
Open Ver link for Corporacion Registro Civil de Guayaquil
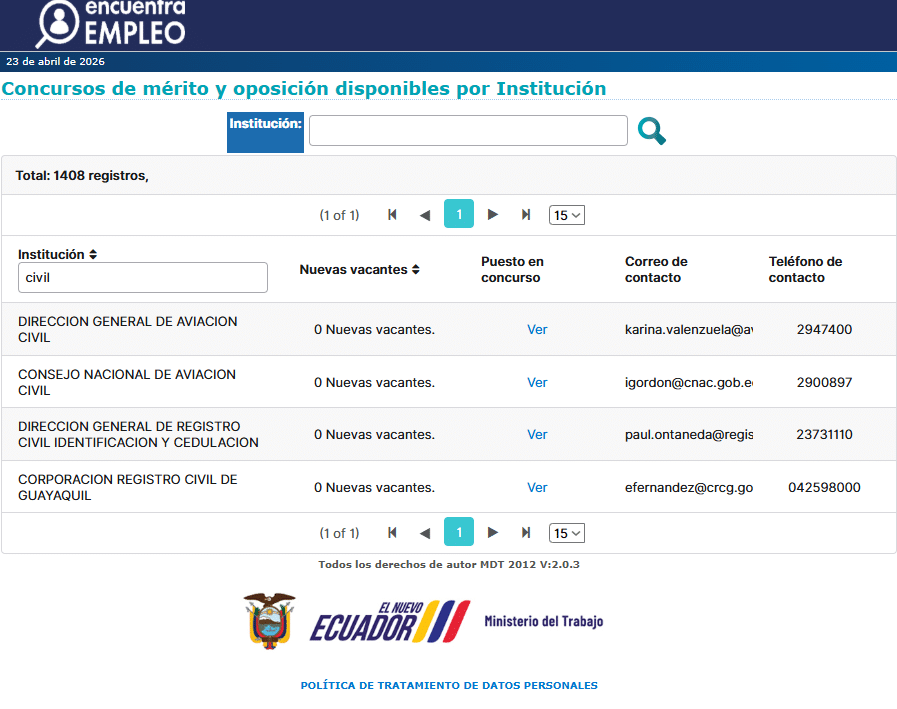click(537, 488)
